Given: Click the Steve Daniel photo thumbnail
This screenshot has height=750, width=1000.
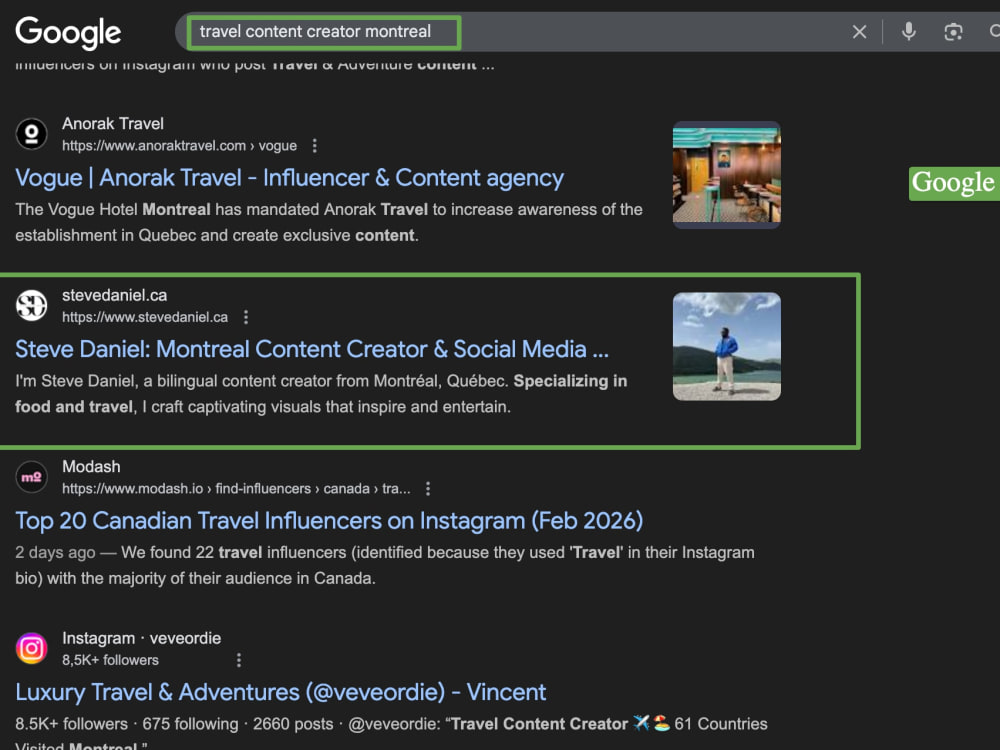Looking at the screenshot, I should 726,346.
